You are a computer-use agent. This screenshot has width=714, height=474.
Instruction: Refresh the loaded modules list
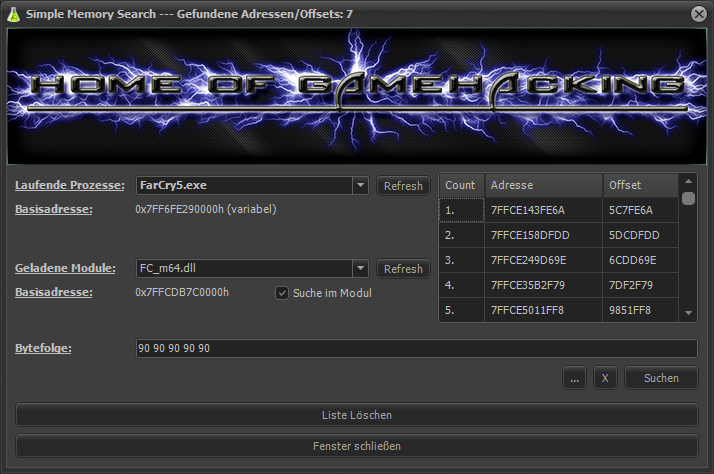403,269
